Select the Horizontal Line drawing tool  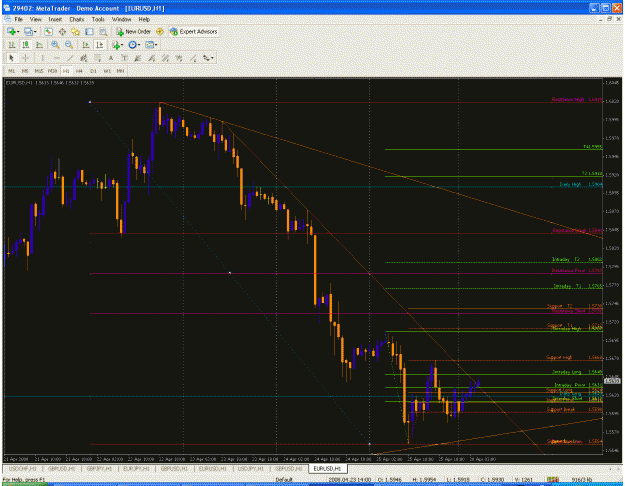pos(56,58)
